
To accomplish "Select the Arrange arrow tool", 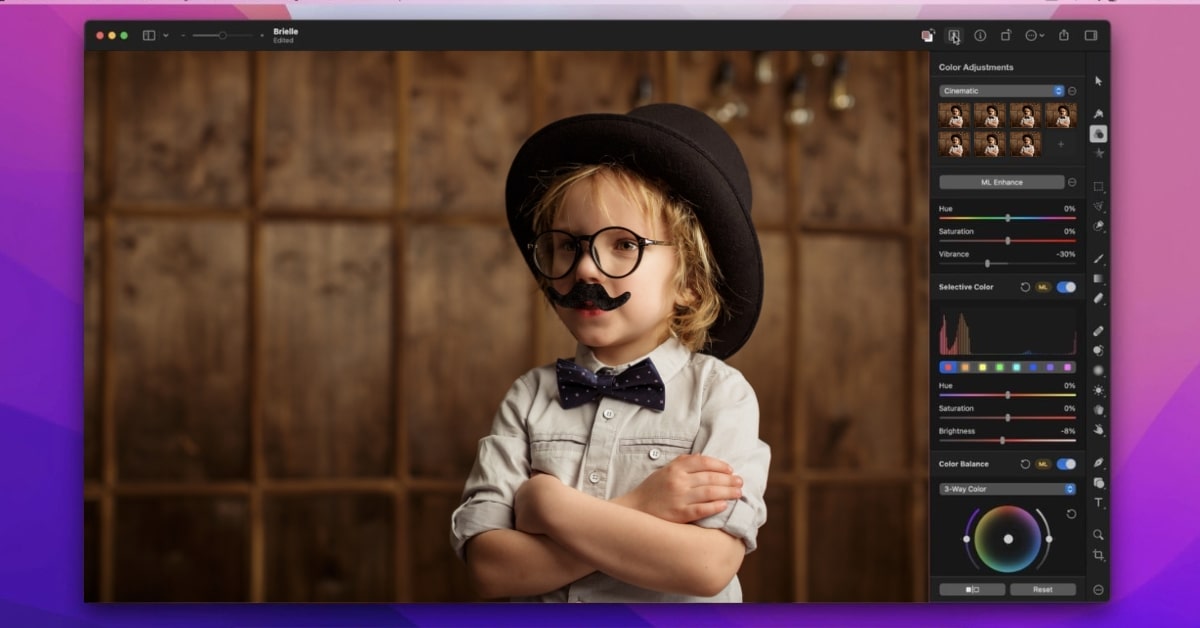I will pyautogui.click(x=1098, y=81).
